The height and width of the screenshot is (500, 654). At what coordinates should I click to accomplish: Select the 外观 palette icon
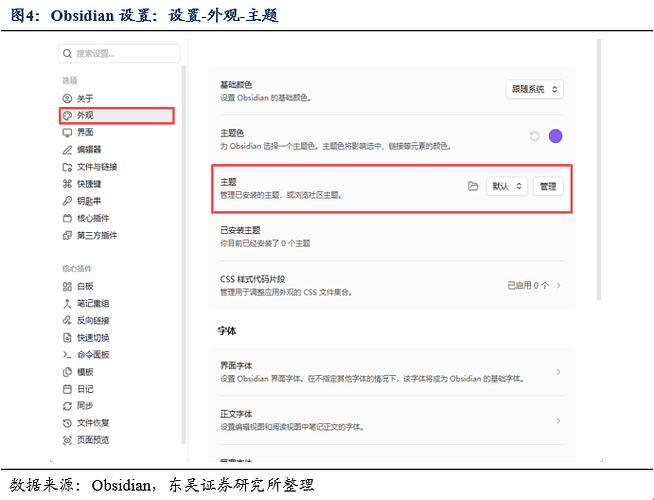67,116
